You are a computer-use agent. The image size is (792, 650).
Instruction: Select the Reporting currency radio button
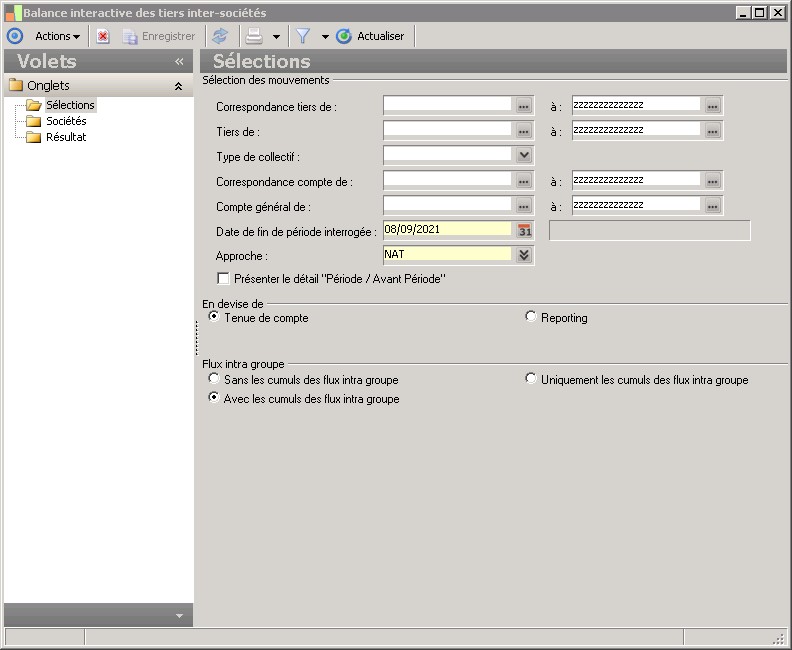531,317
